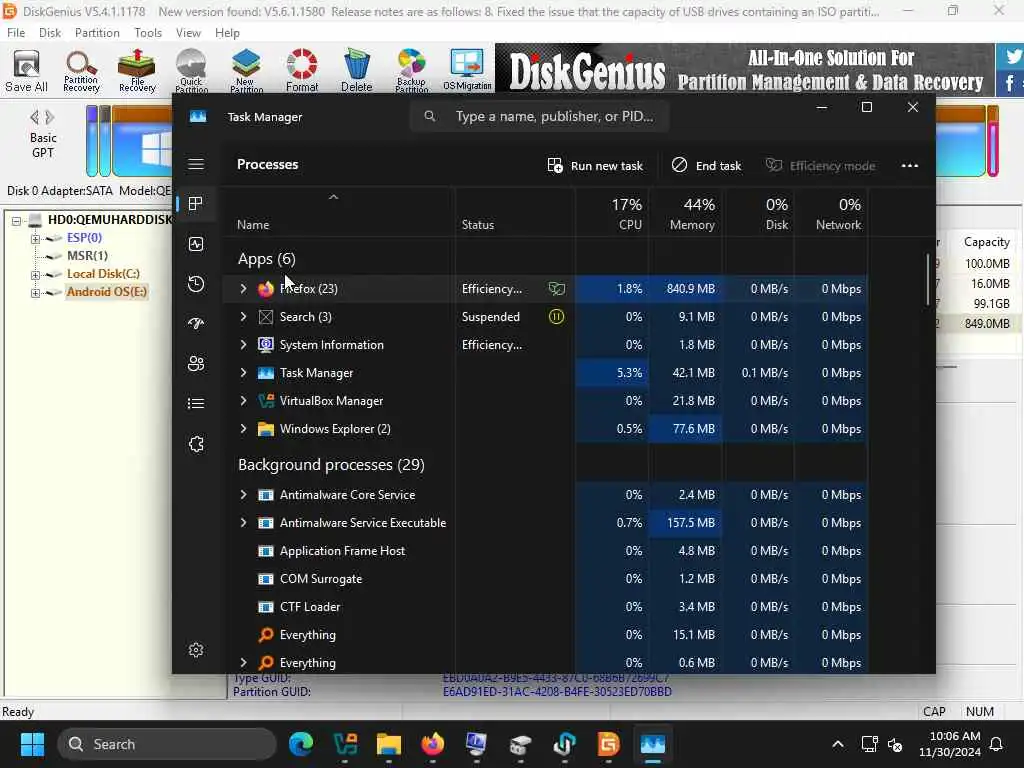Click the next disk arrow in DiskGenius
This screenshot has height=768, width=1024.
coord(50,118)
